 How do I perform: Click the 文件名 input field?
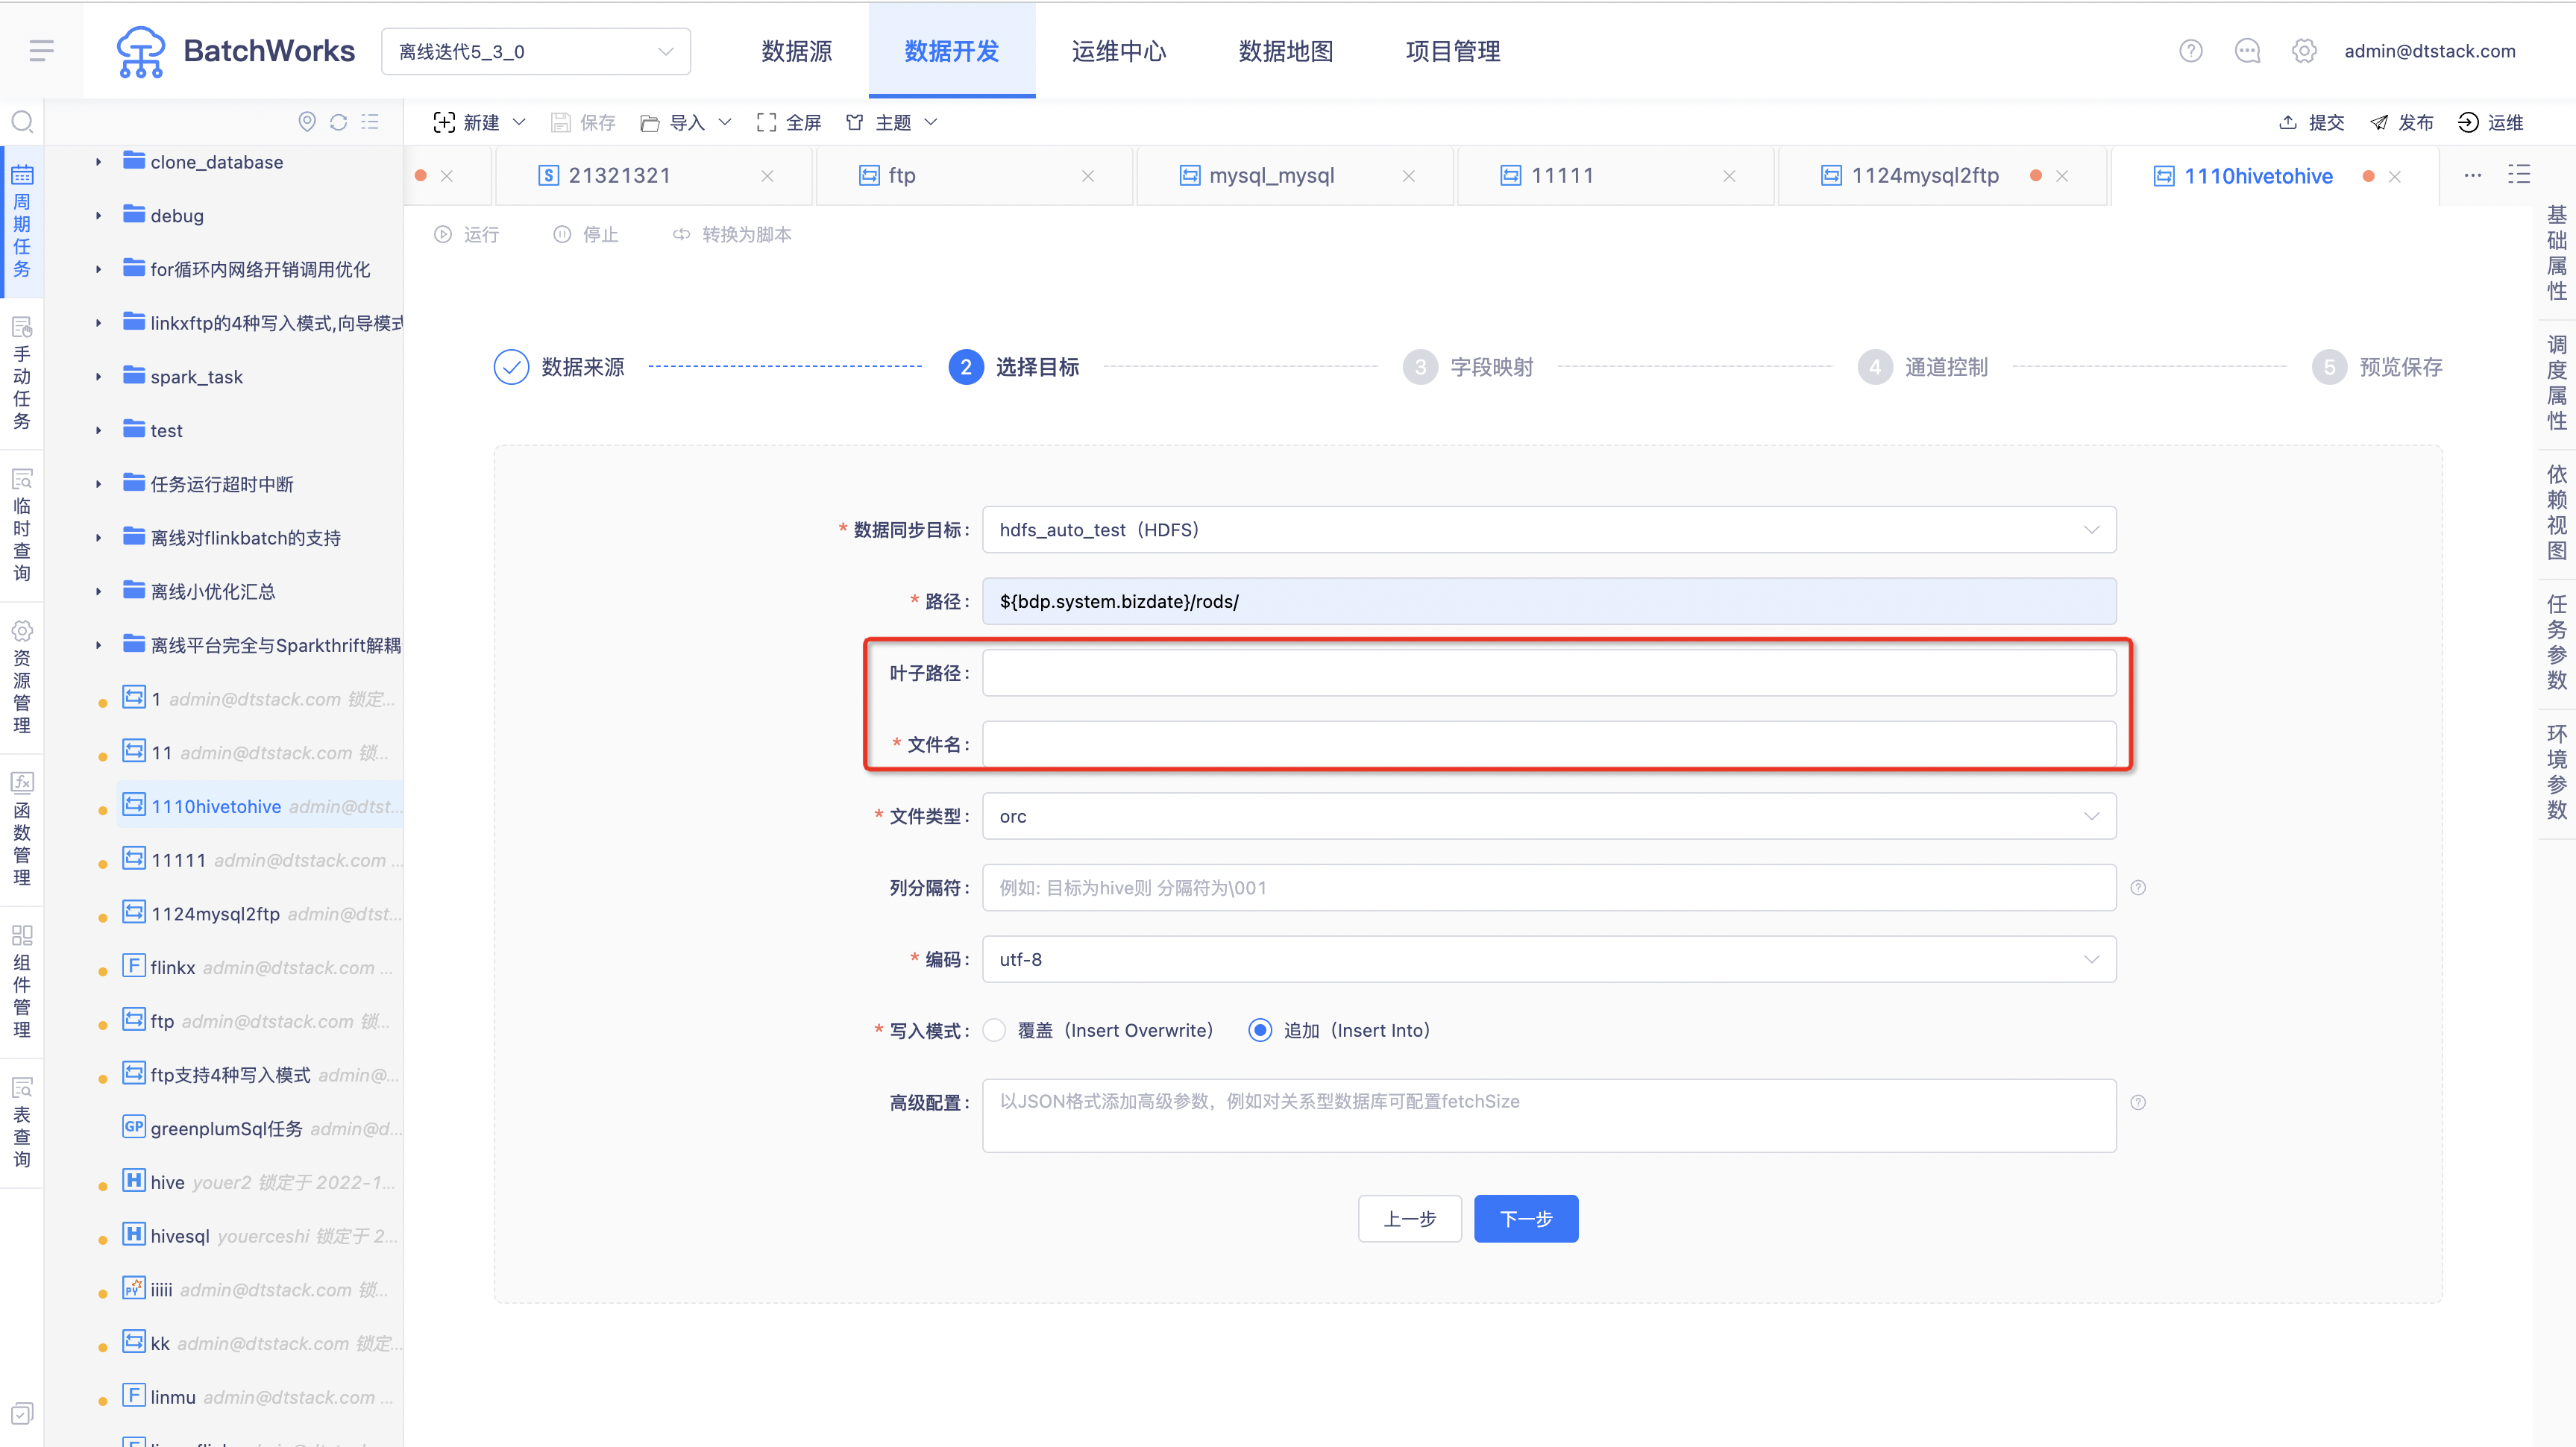(1548, 745)
